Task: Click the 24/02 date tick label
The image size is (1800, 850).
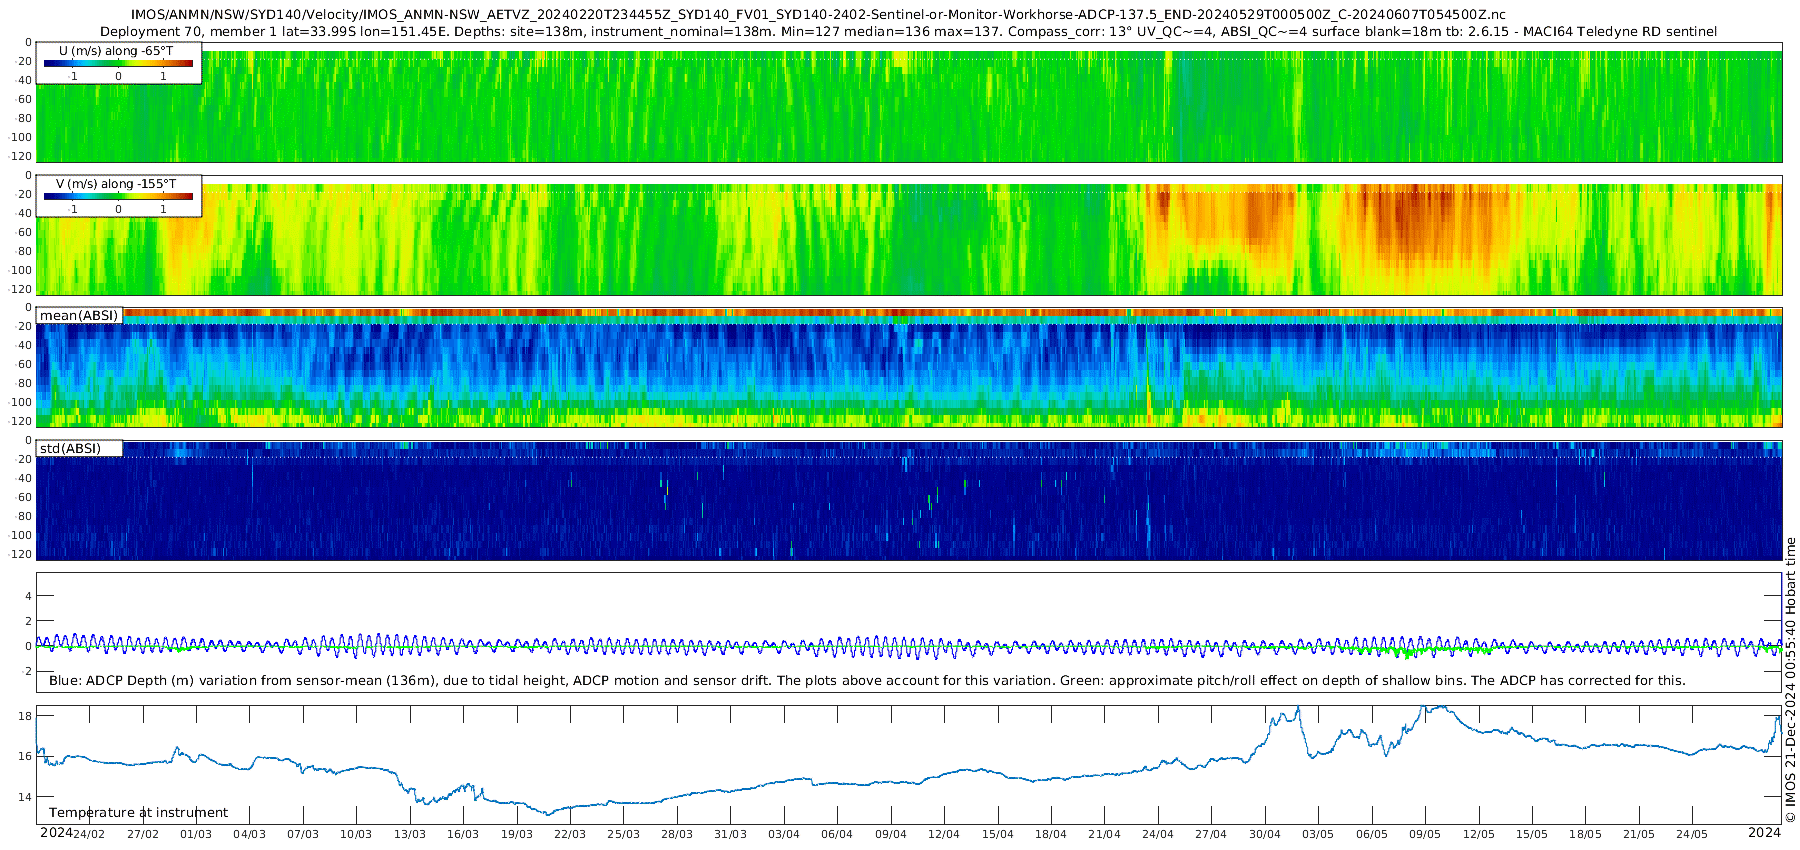Action: 89,834
